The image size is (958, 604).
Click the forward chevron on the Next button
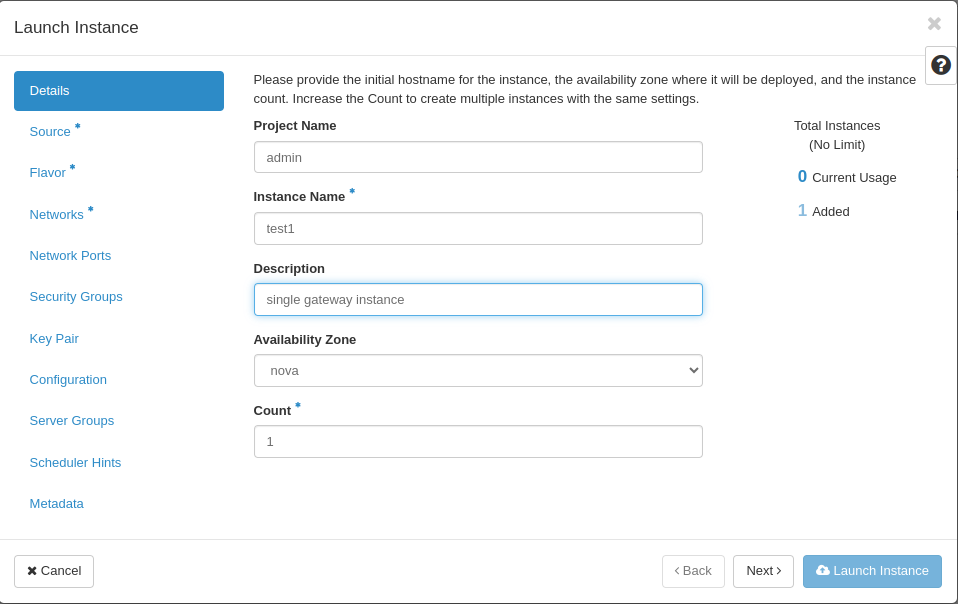(x=779, y=571)
